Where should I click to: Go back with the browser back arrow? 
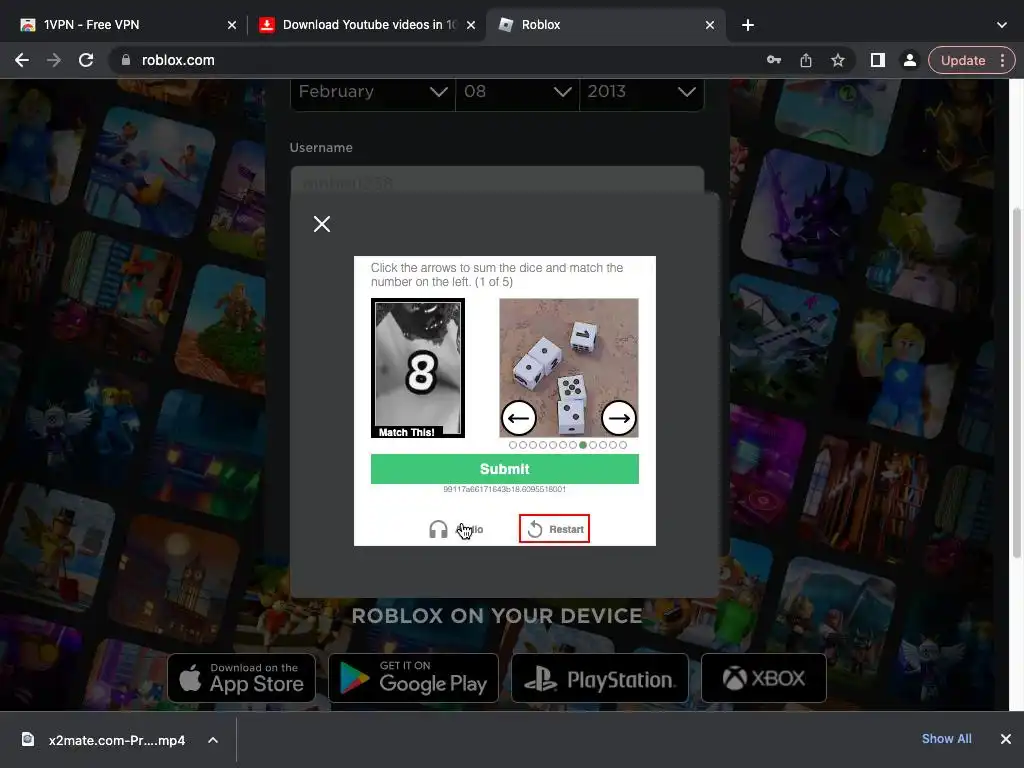(x=22, y=60)
